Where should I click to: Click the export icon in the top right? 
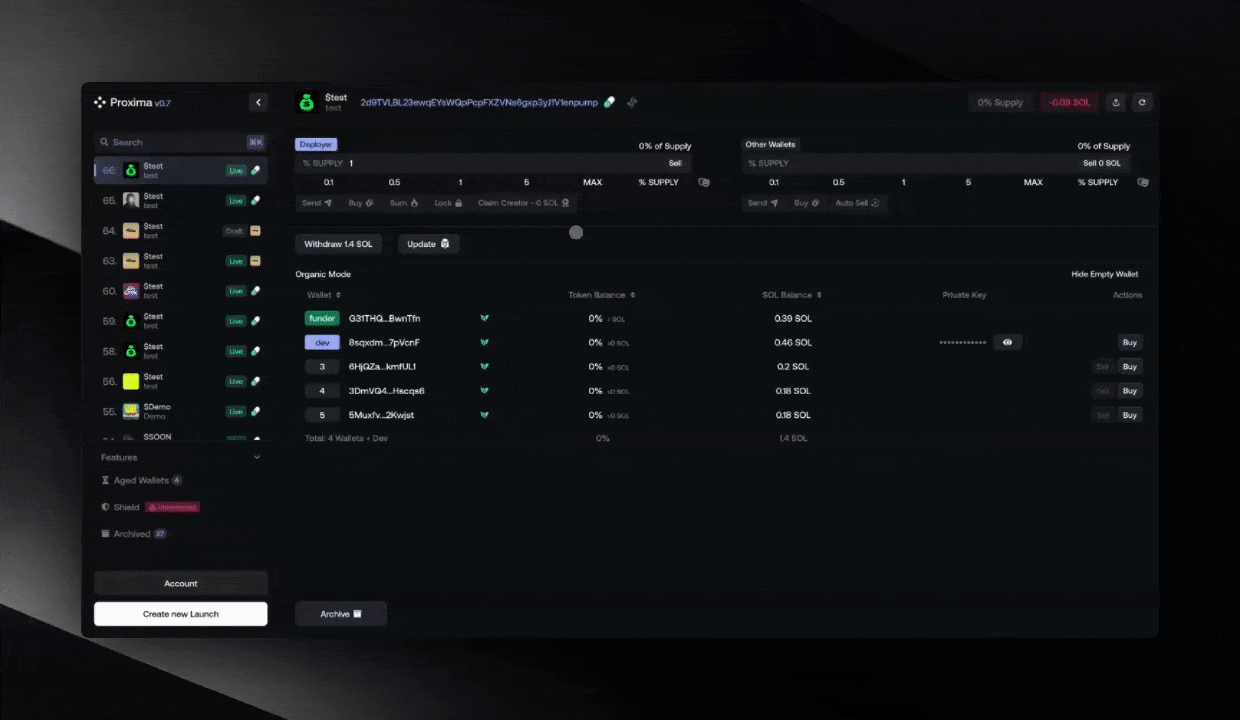[x=1116, y=102]
